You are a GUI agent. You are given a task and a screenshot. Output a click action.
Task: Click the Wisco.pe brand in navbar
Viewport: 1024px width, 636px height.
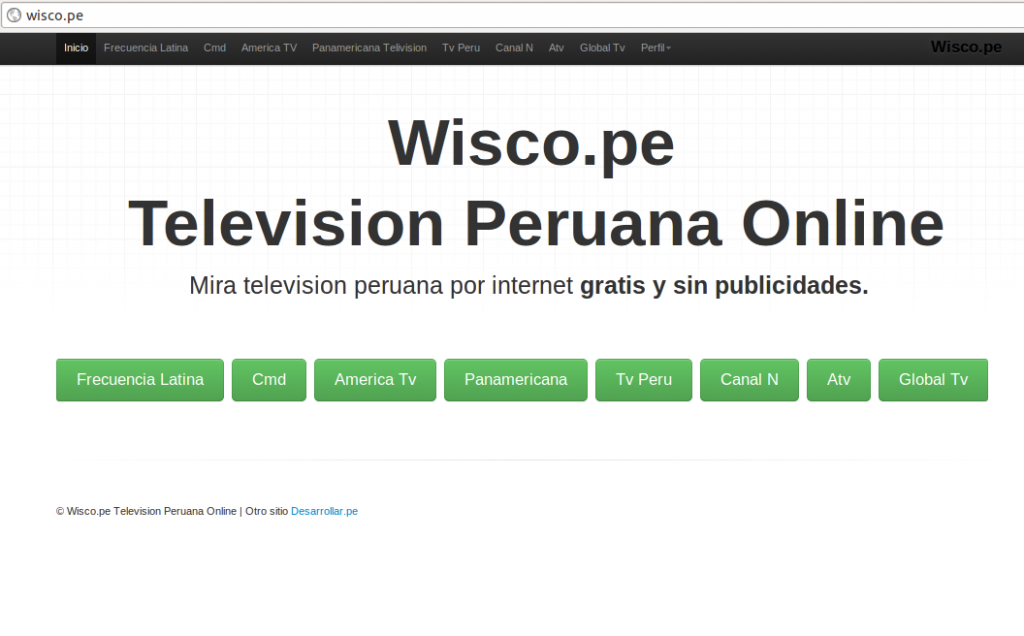(965, 47)
